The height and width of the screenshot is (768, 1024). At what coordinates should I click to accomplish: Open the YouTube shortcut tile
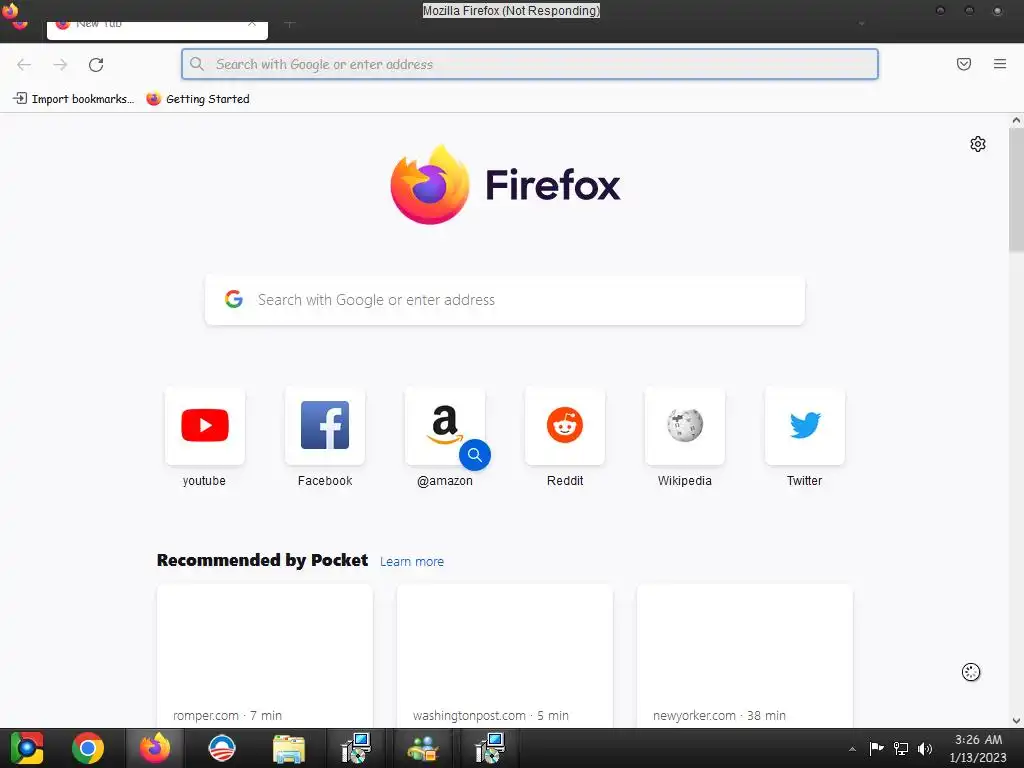pyautogui.click(x=204, y=426)
